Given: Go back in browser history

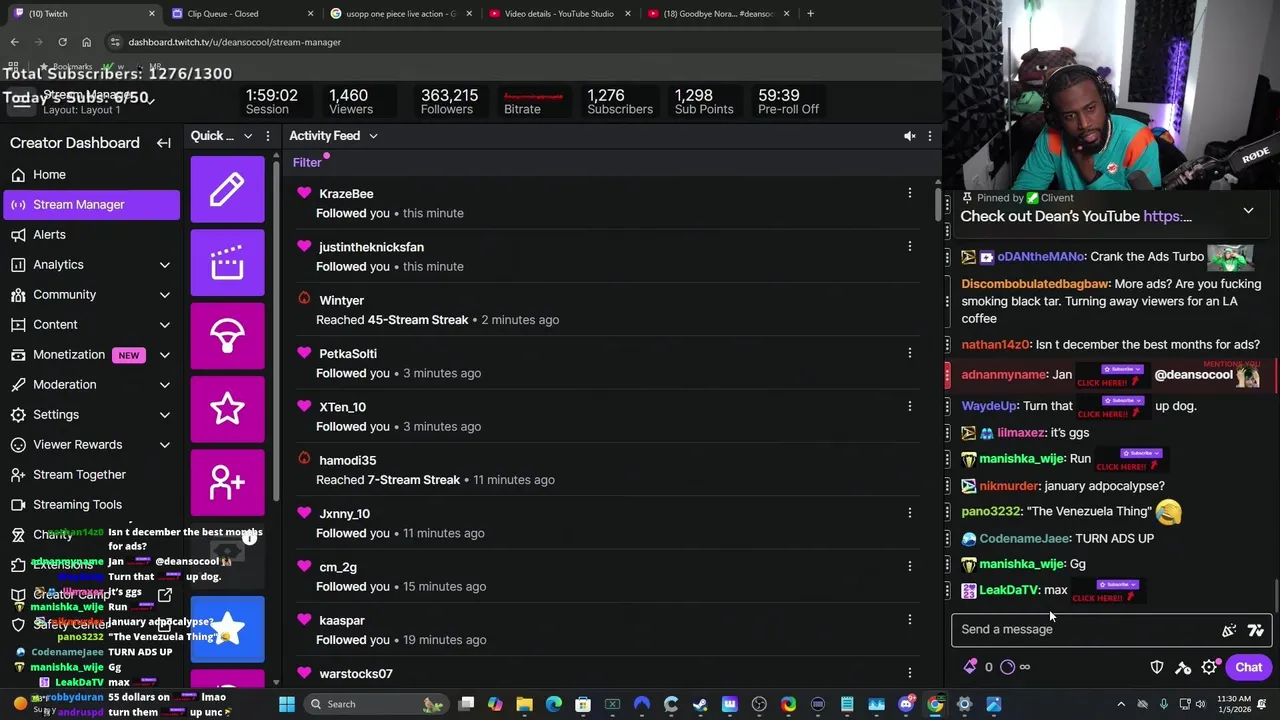Looking at the screenshot, I should (14, 42).
